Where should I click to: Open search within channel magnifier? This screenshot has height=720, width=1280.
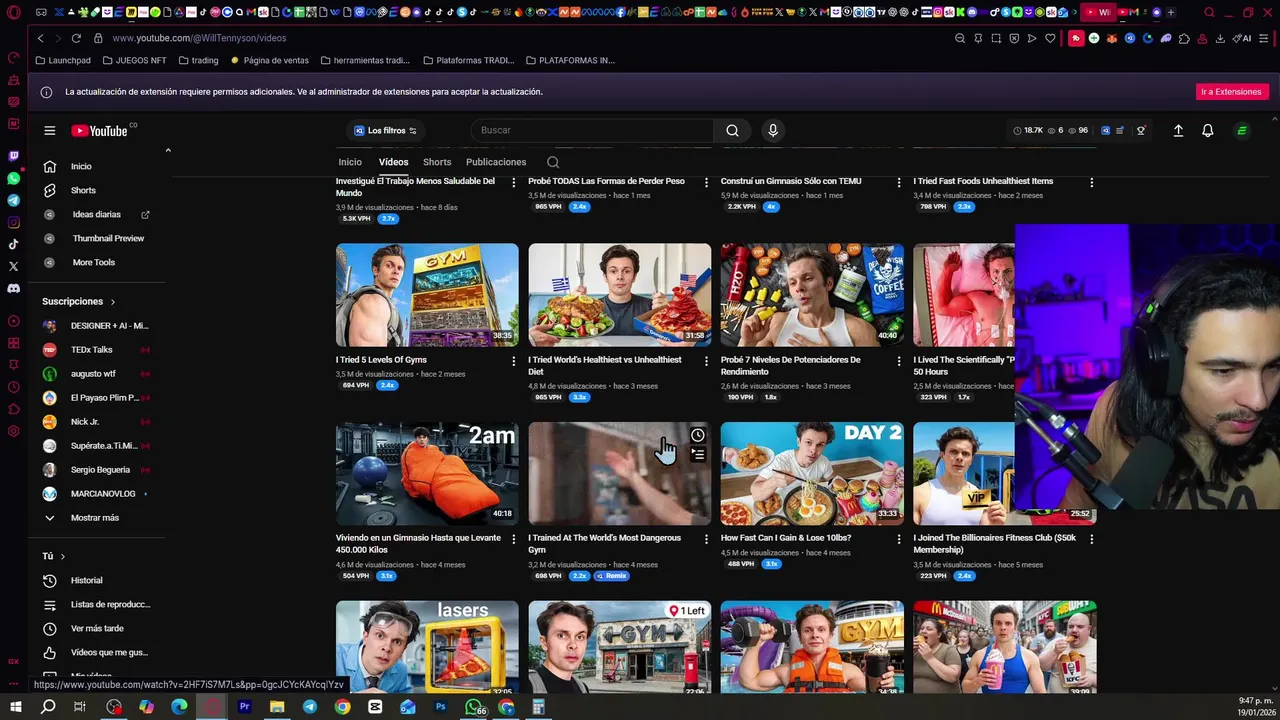click(553, 162)
